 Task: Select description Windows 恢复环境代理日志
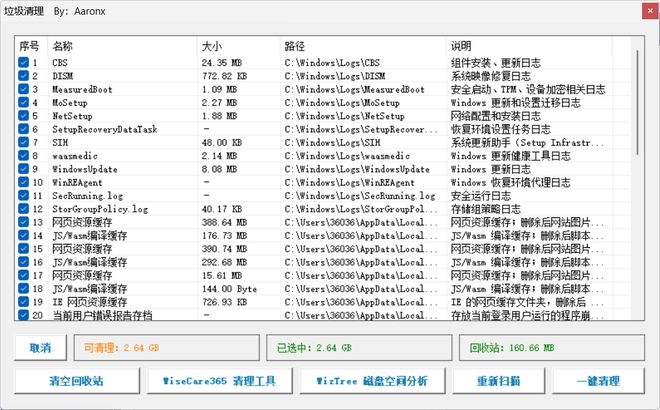(x=511, y=182)
